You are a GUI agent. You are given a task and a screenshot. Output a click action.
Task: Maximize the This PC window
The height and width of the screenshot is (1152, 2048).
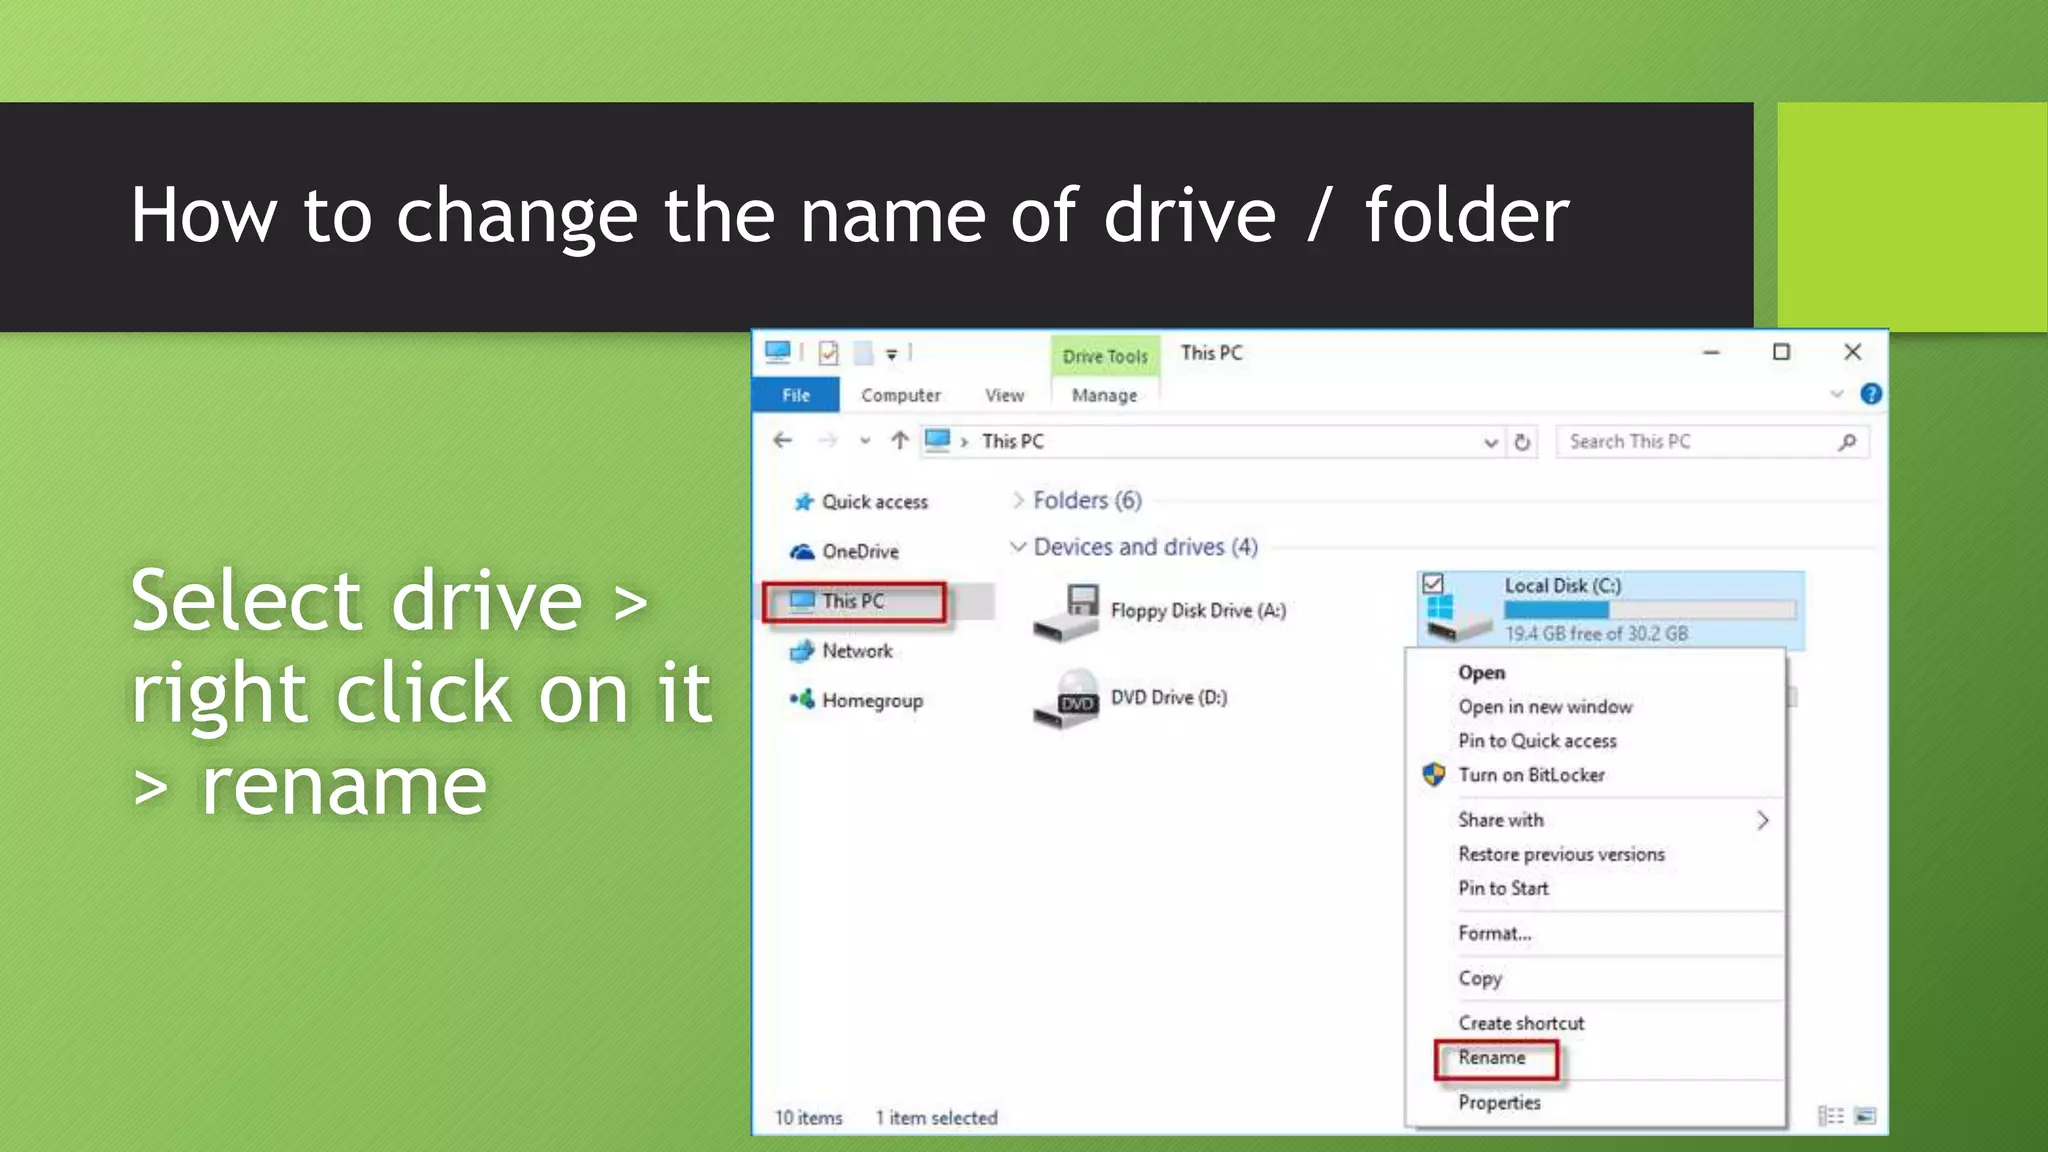(1781, 352)
